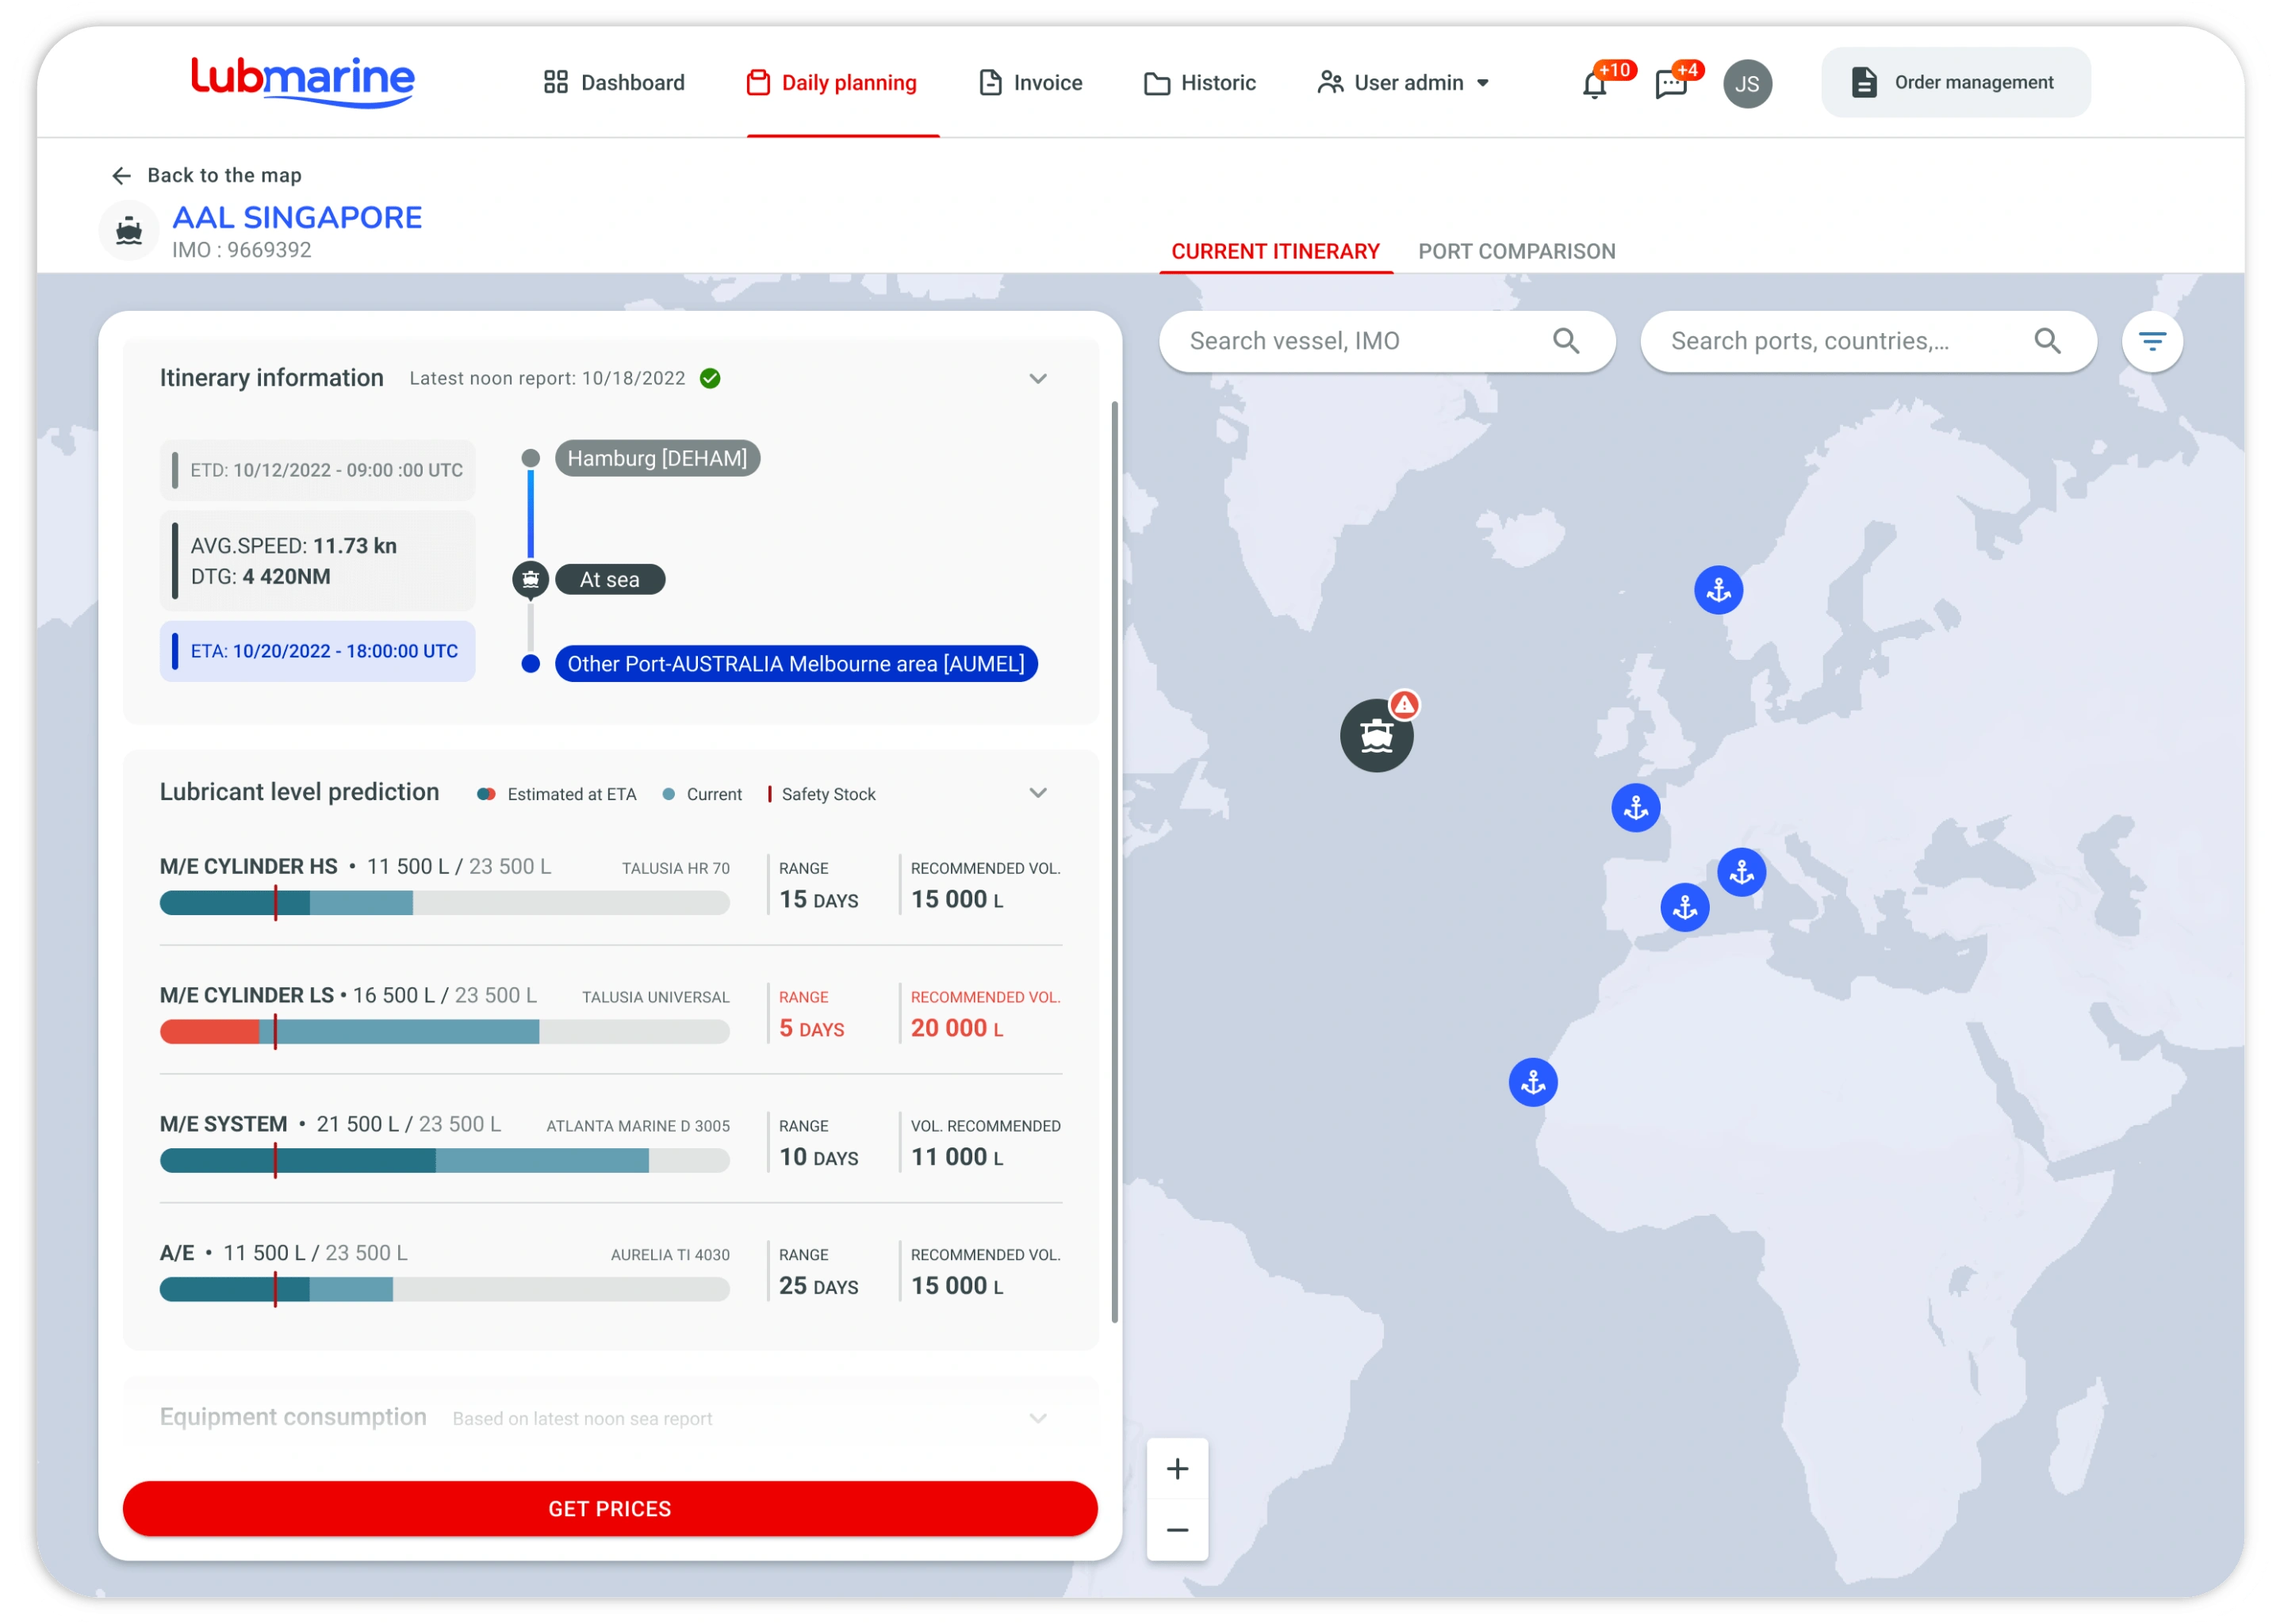Zoom in the map with plus button
Screen dimensions: 2284x1624
pyautogui.click(x=1177, y=1469)
